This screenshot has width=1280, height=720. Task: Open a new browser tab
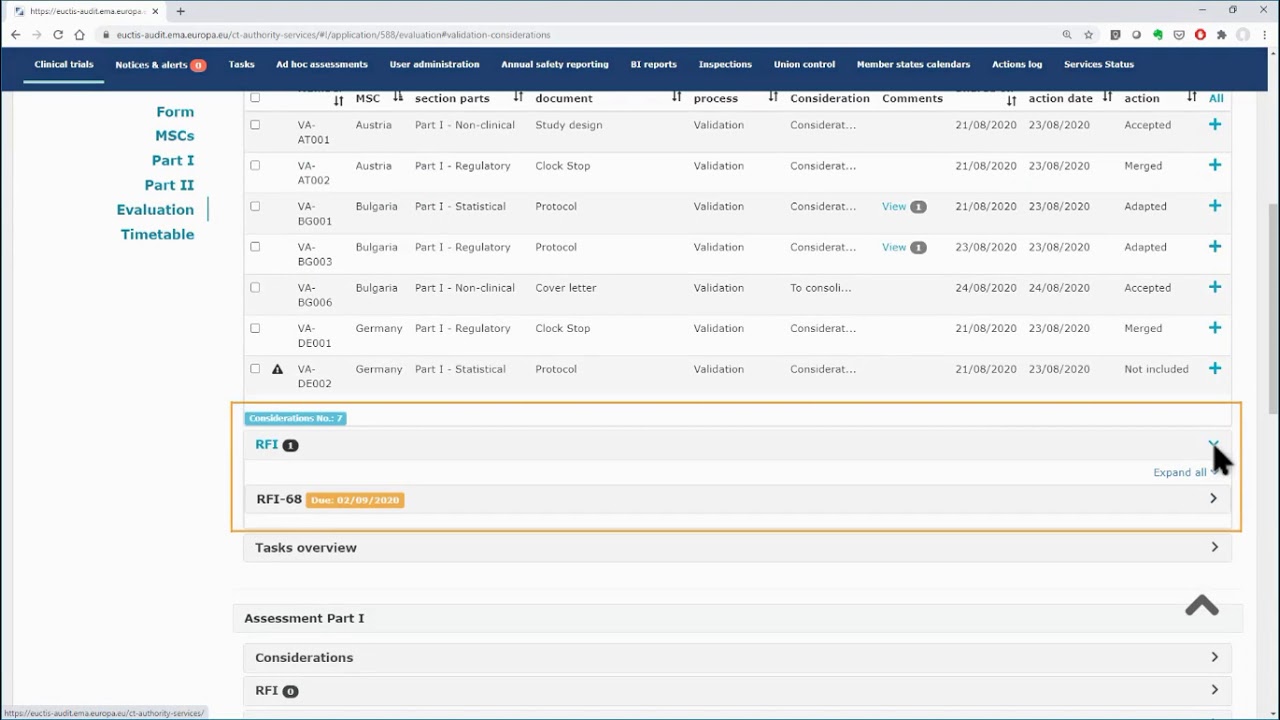click(x=180, y=11)
